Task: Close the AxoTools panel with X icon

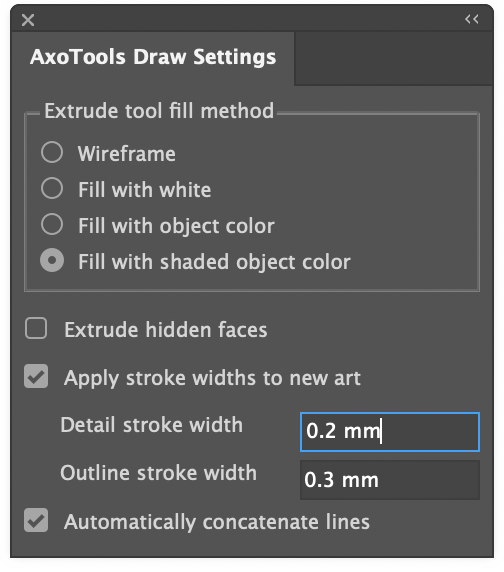Action: (28, 20)
